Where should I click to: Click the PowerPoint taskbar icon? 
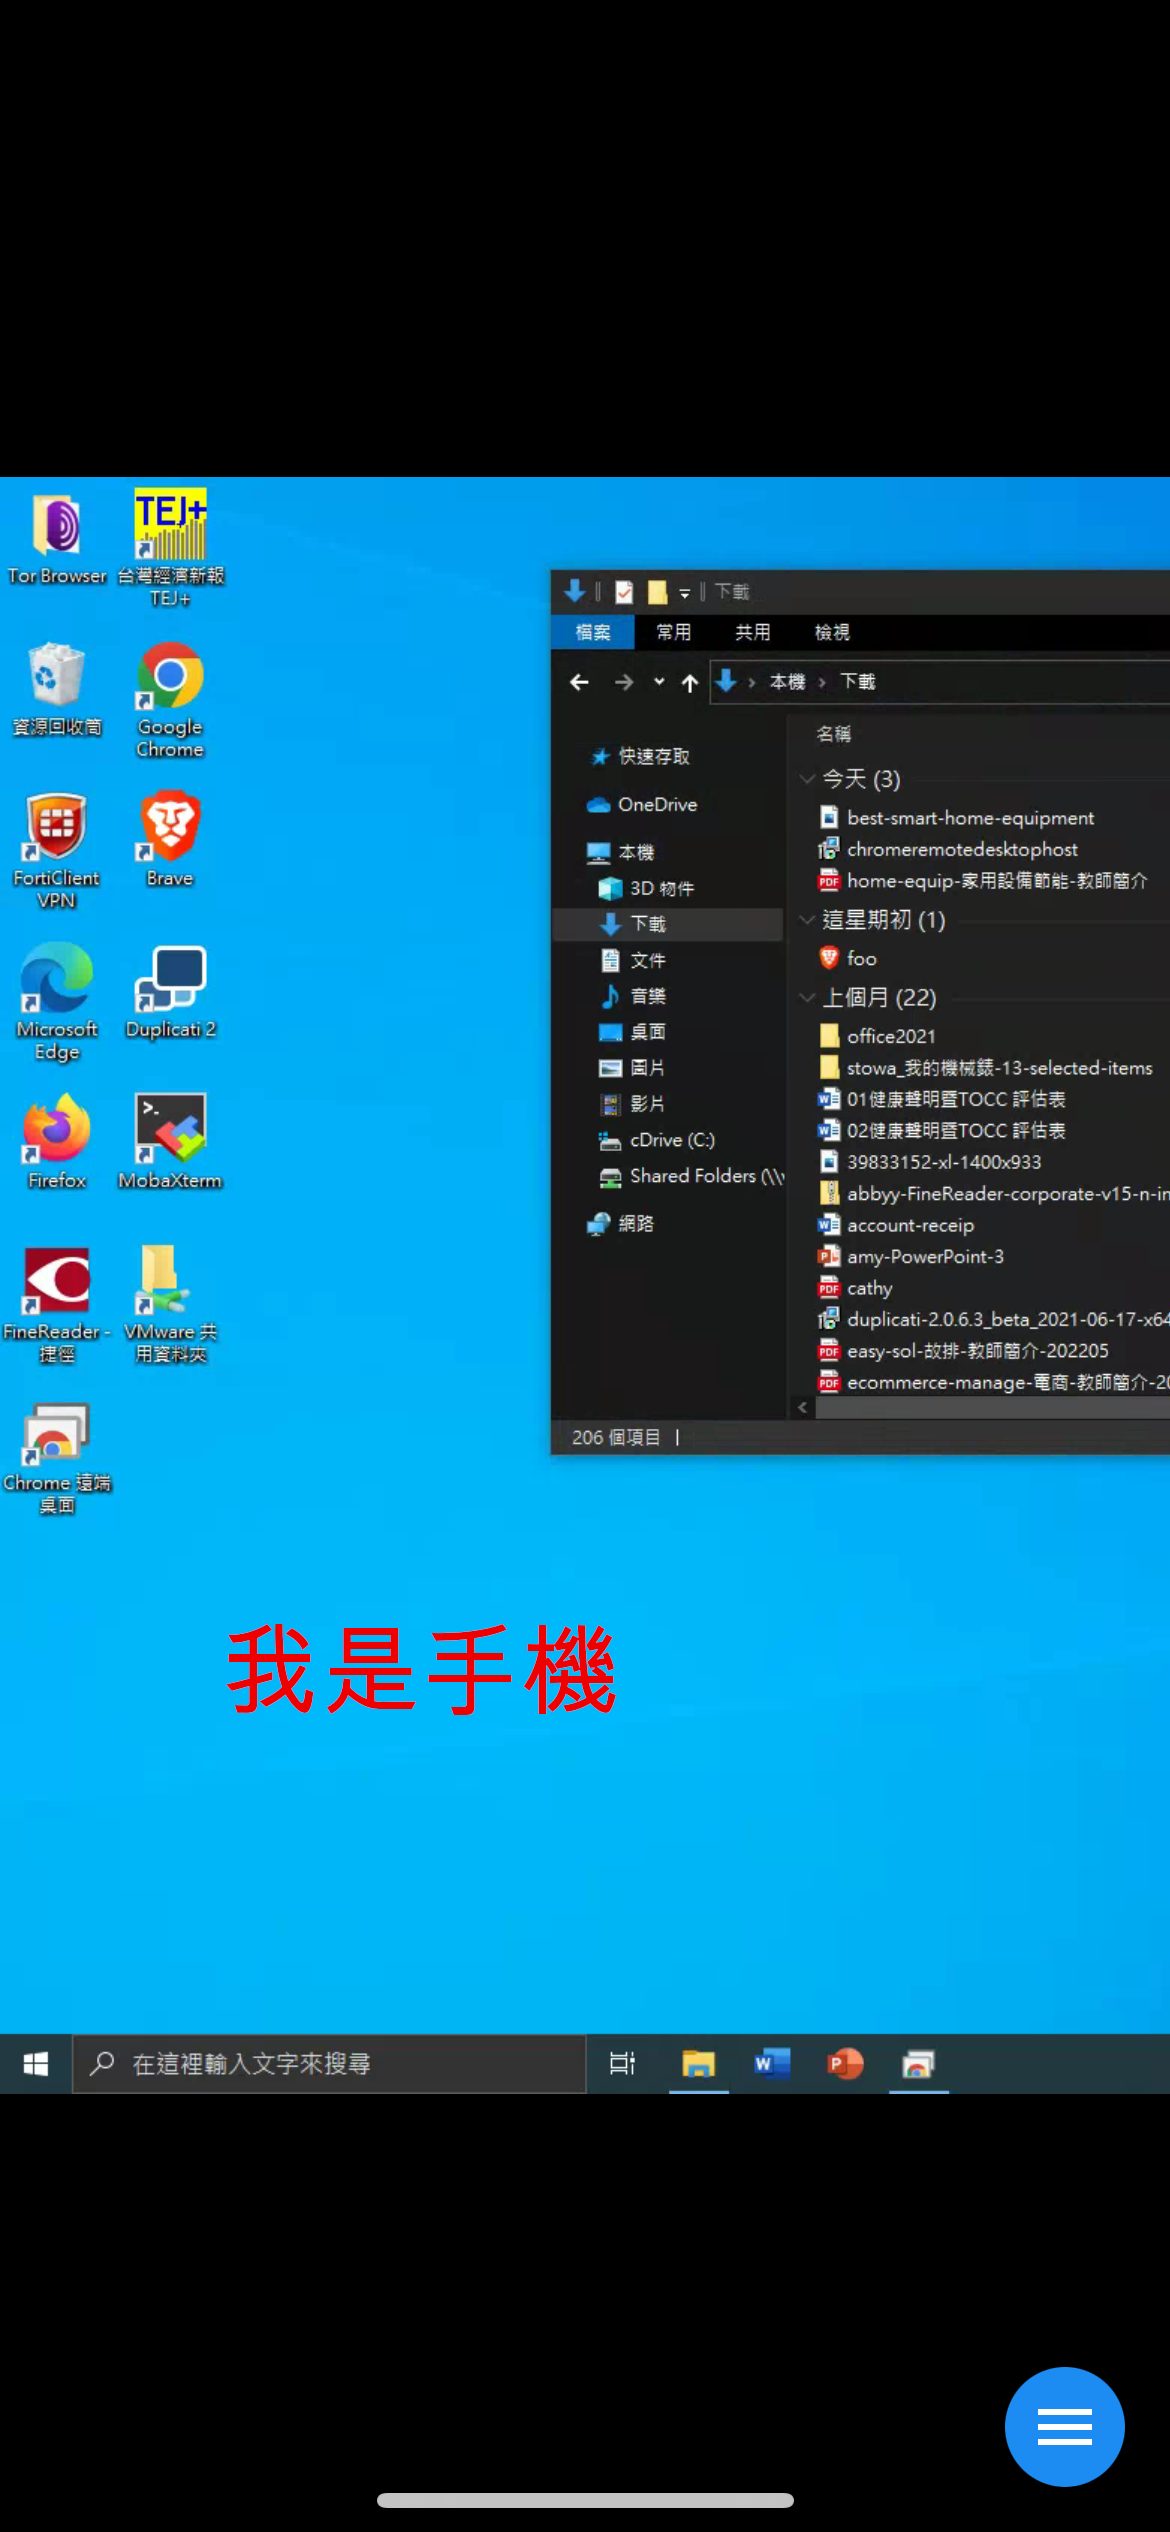pyautogui.click(x=845, y=2063)
